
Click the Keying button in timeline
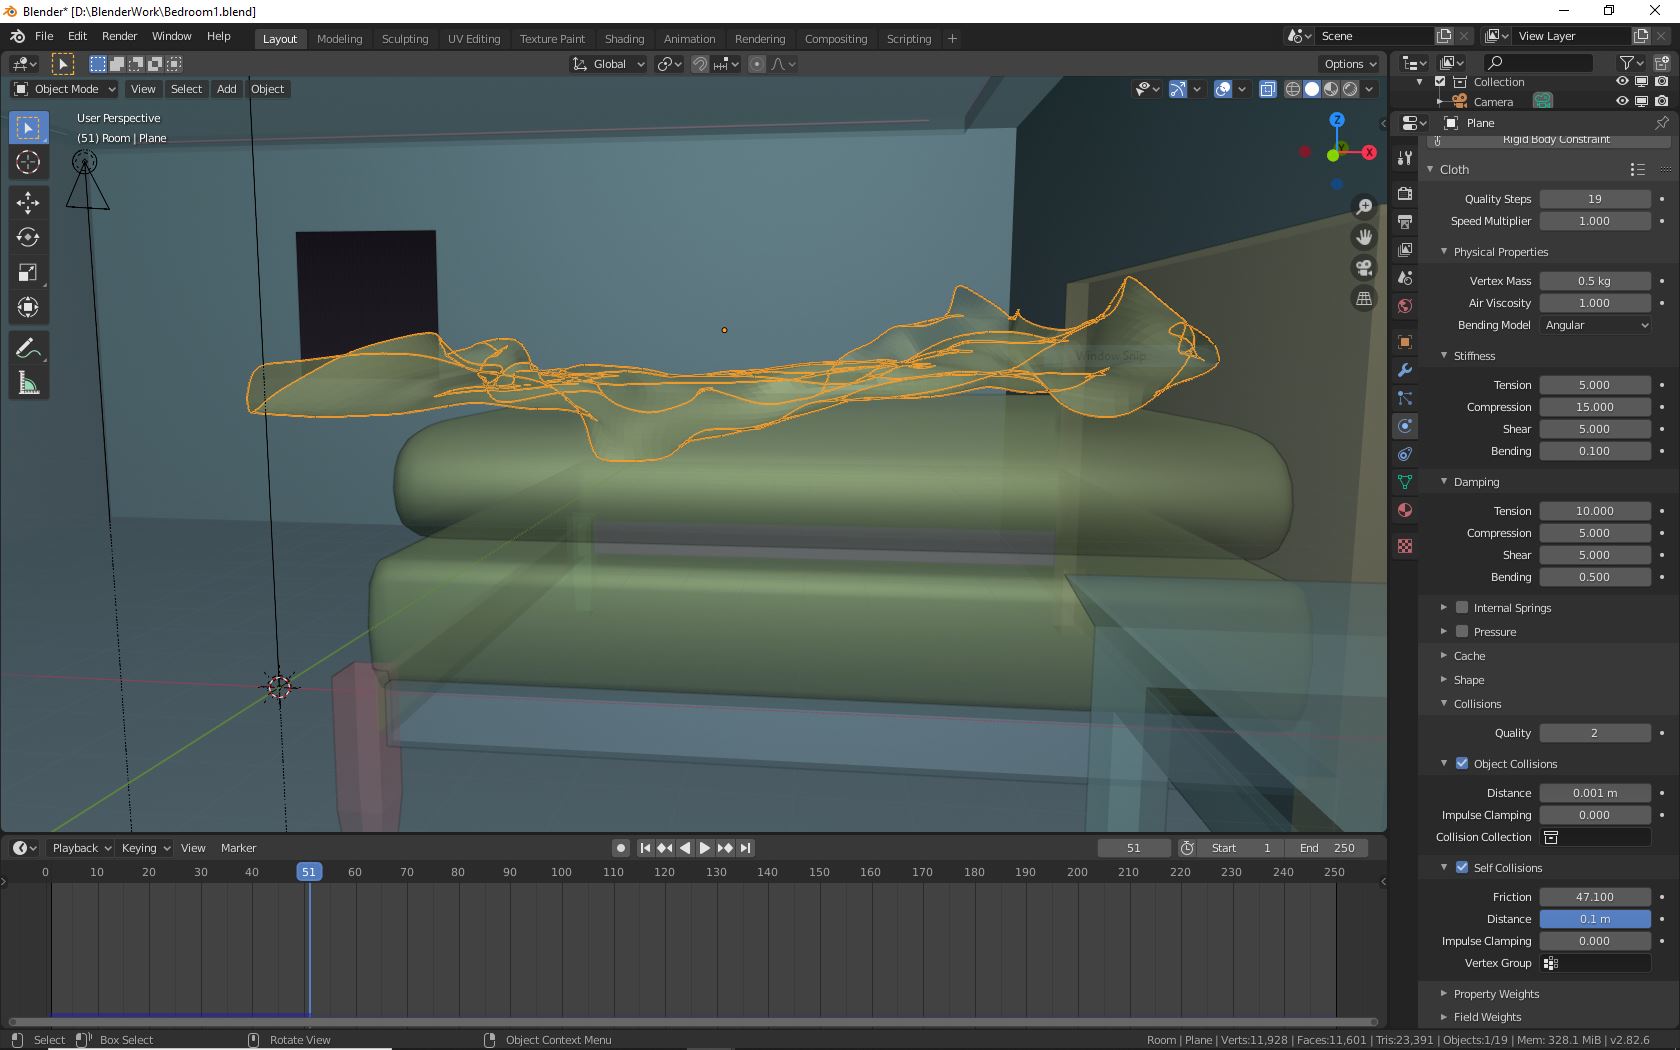[145, 848]
